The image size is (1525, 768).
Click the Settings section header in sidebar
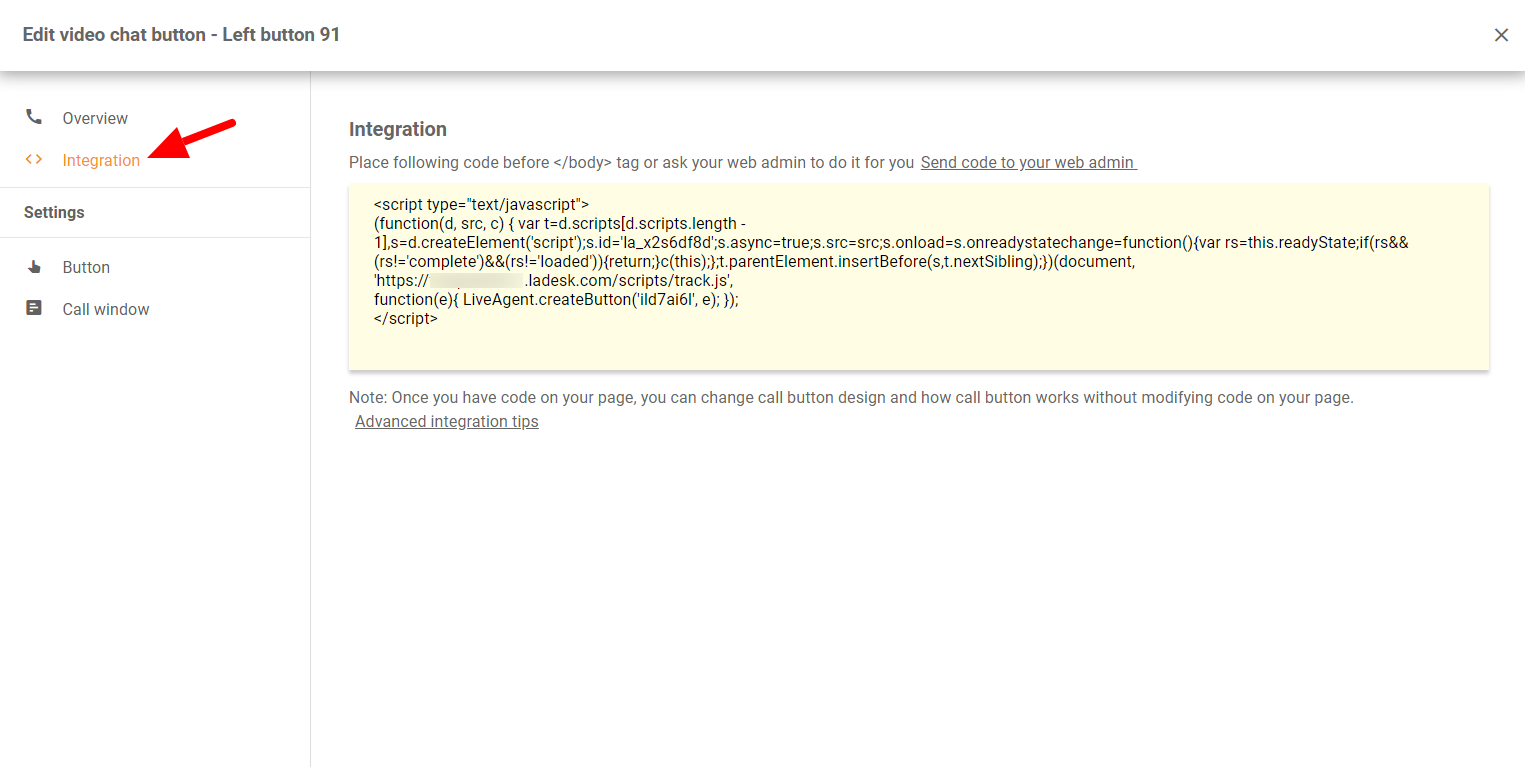[54, 212]
